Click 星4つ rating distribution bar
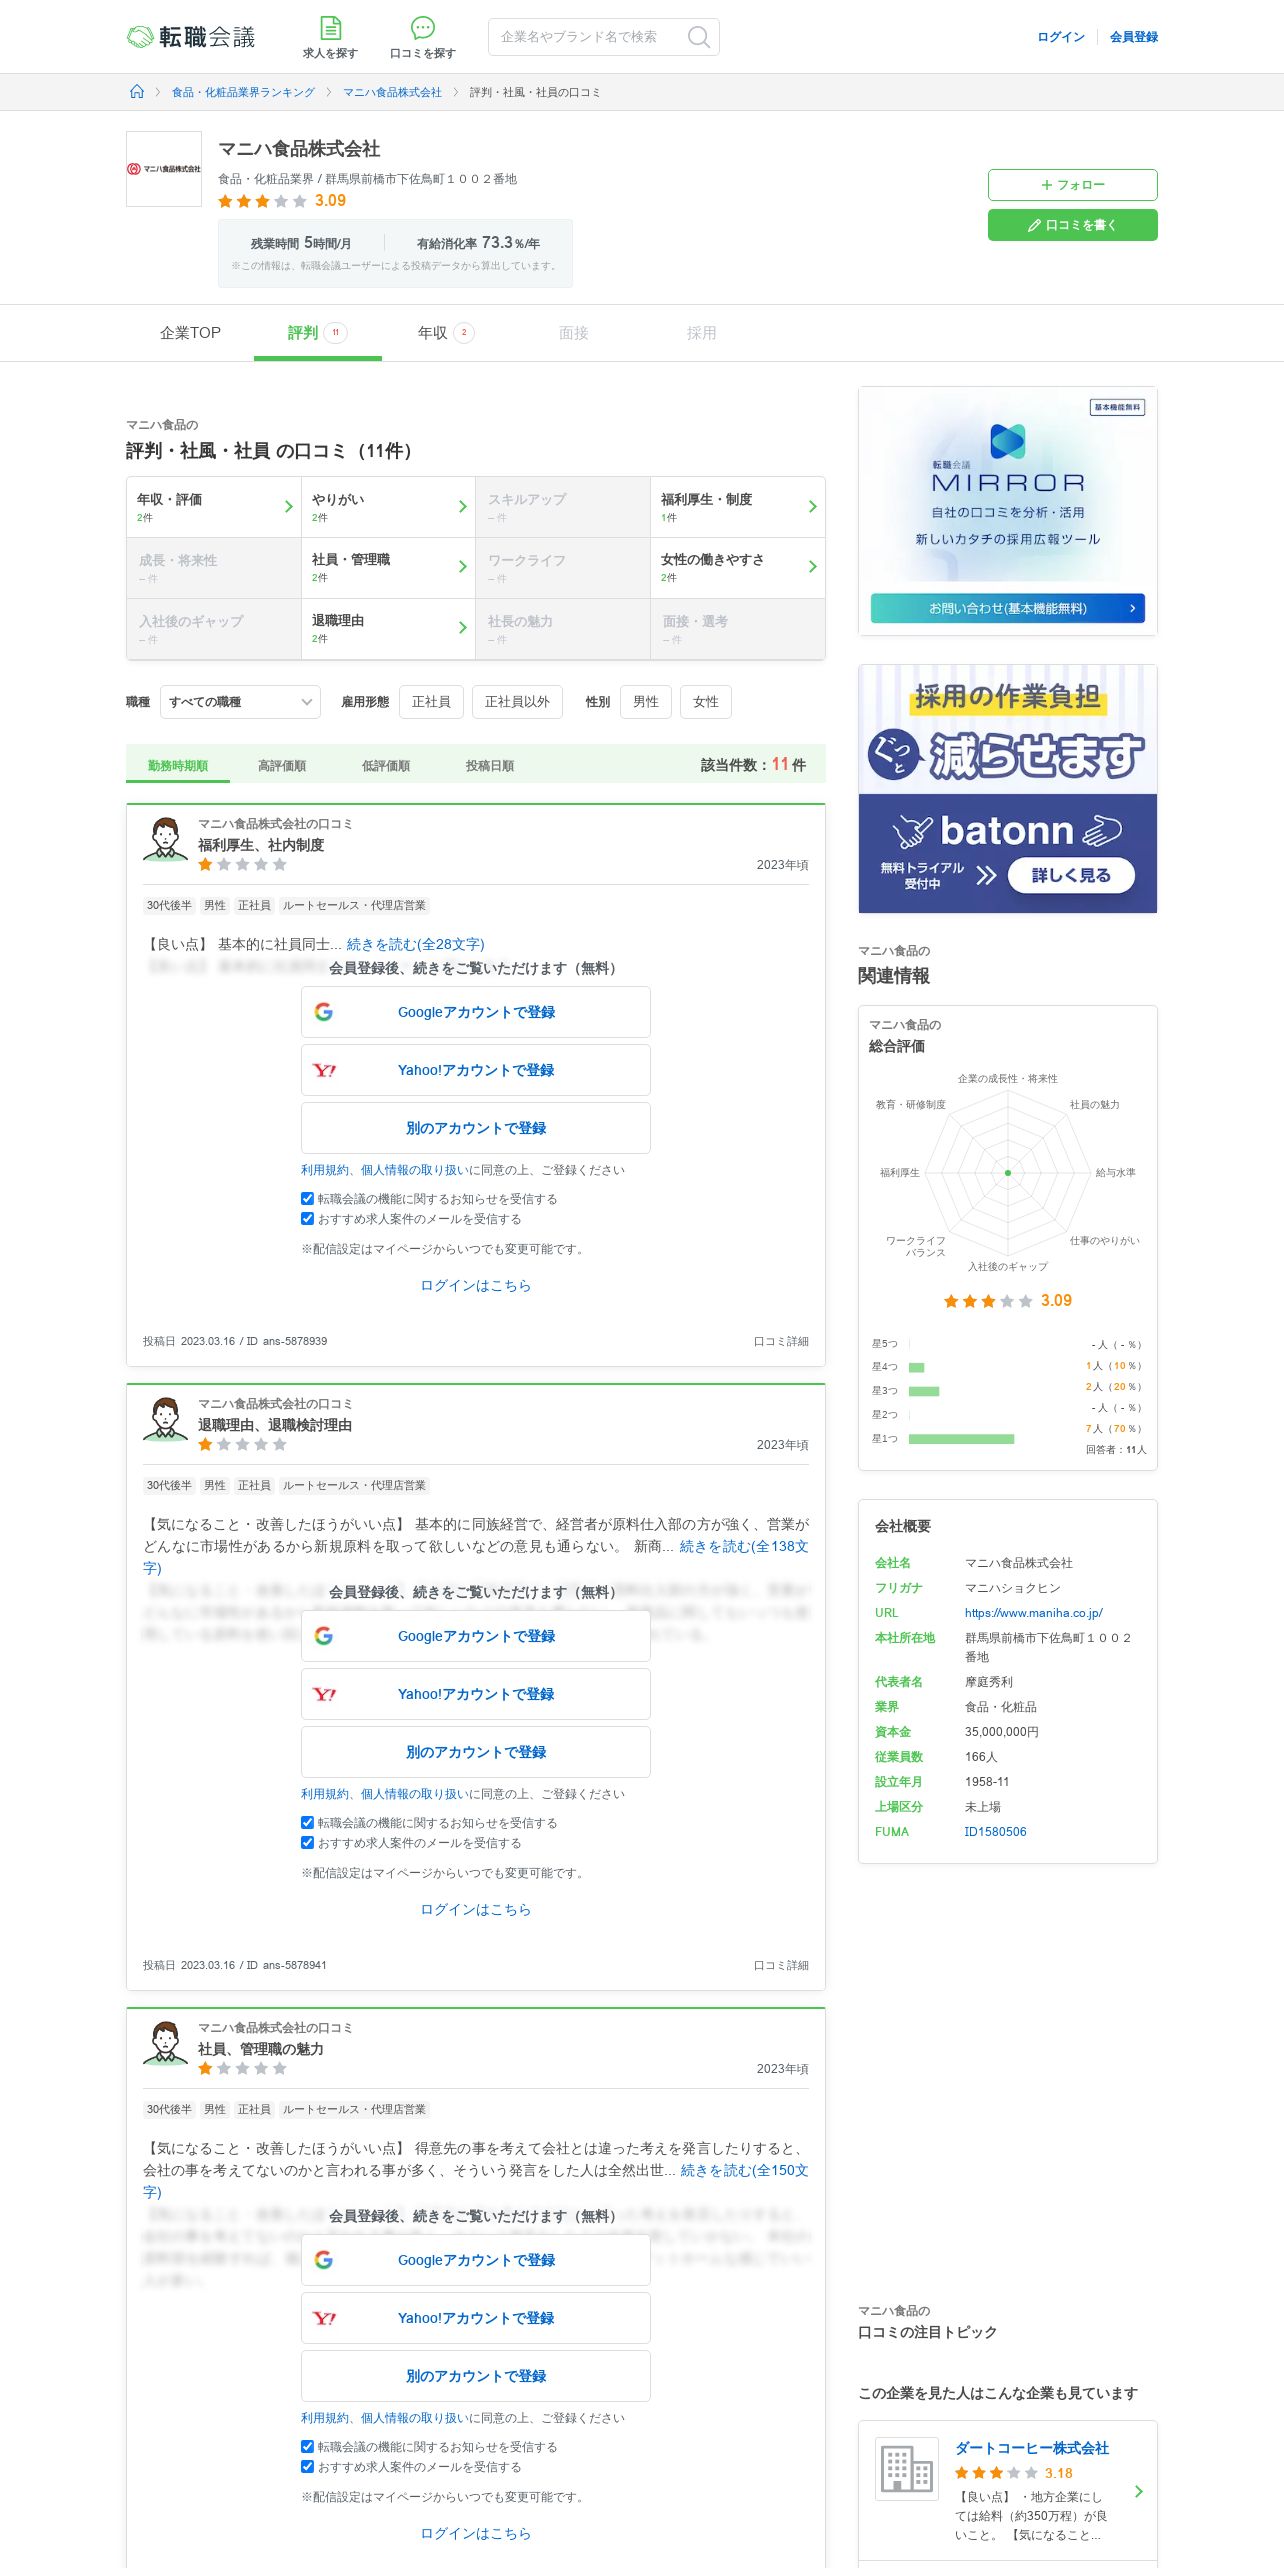Image resolution: width=1284 pixels, height=2568 pixels. click(917, 1367)
